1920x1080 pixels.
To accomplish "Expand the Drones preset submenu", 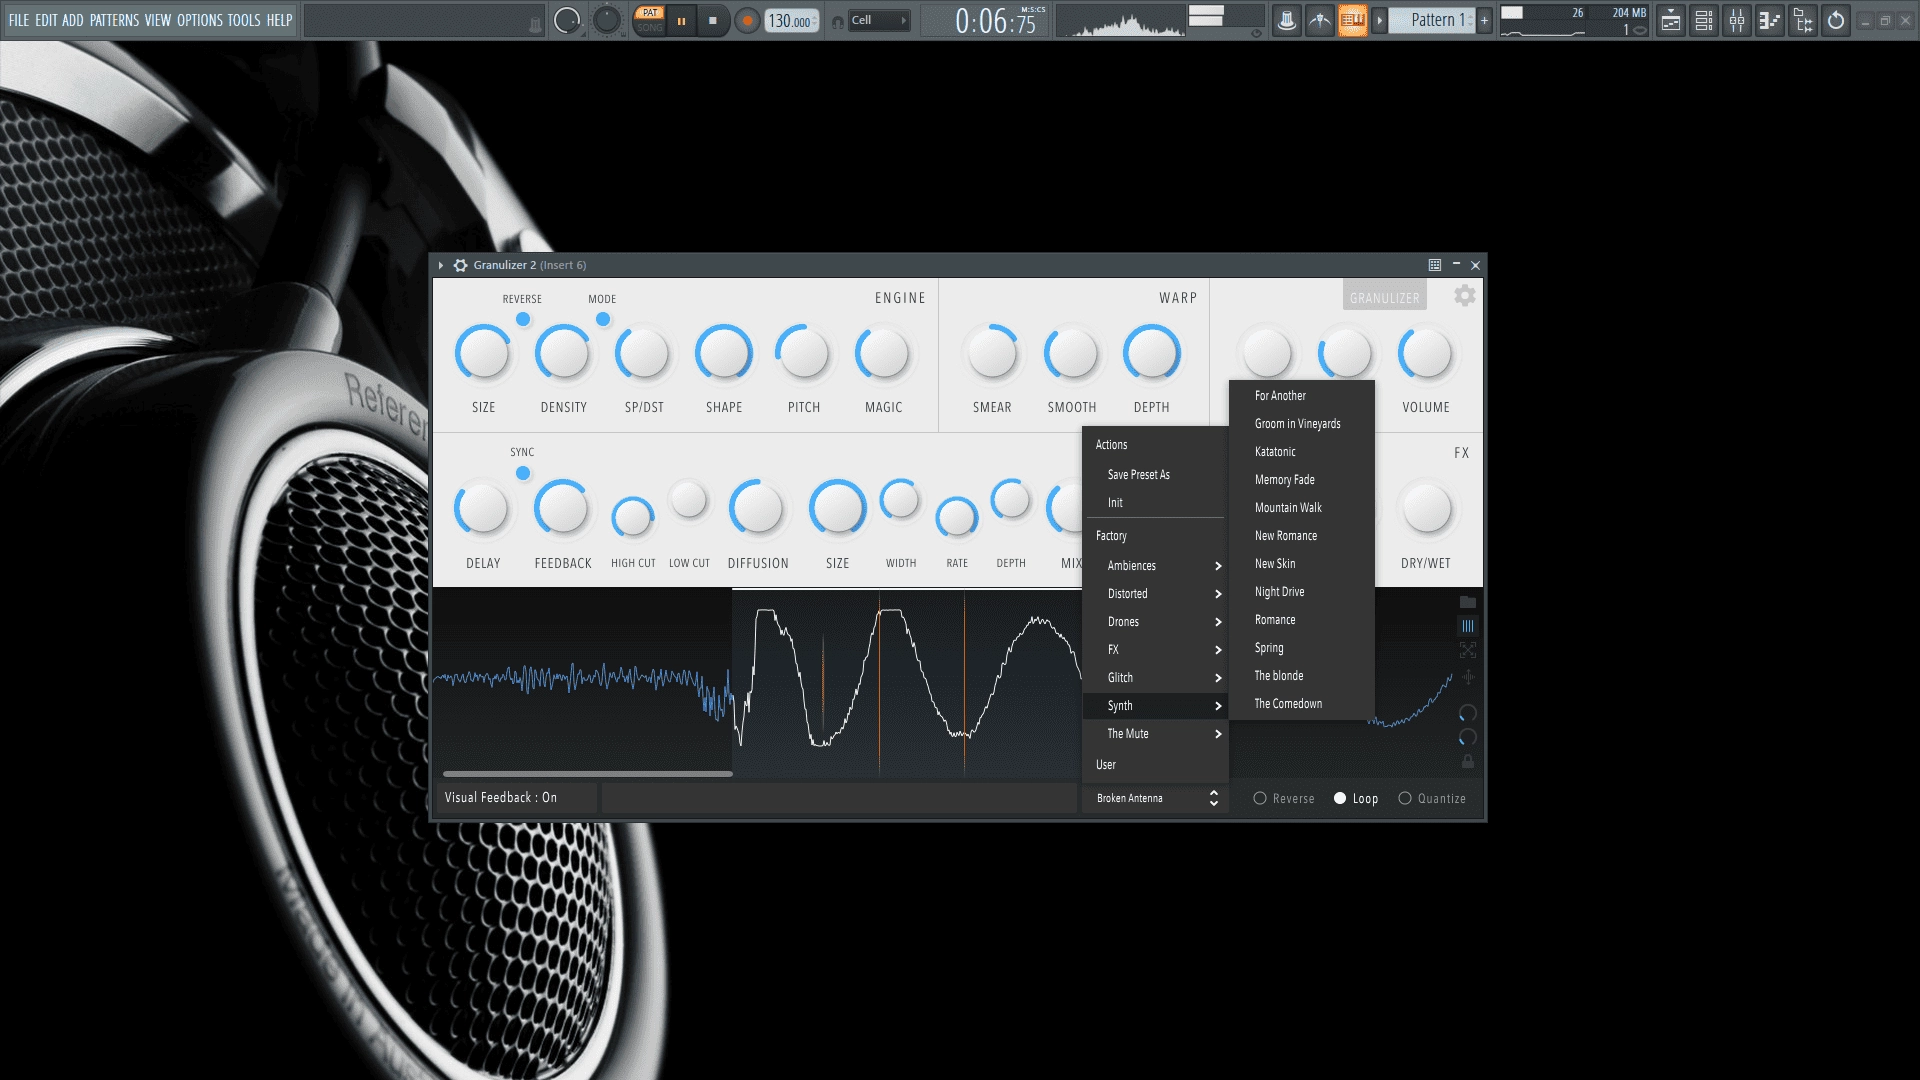I will (x=1155, y=622).
